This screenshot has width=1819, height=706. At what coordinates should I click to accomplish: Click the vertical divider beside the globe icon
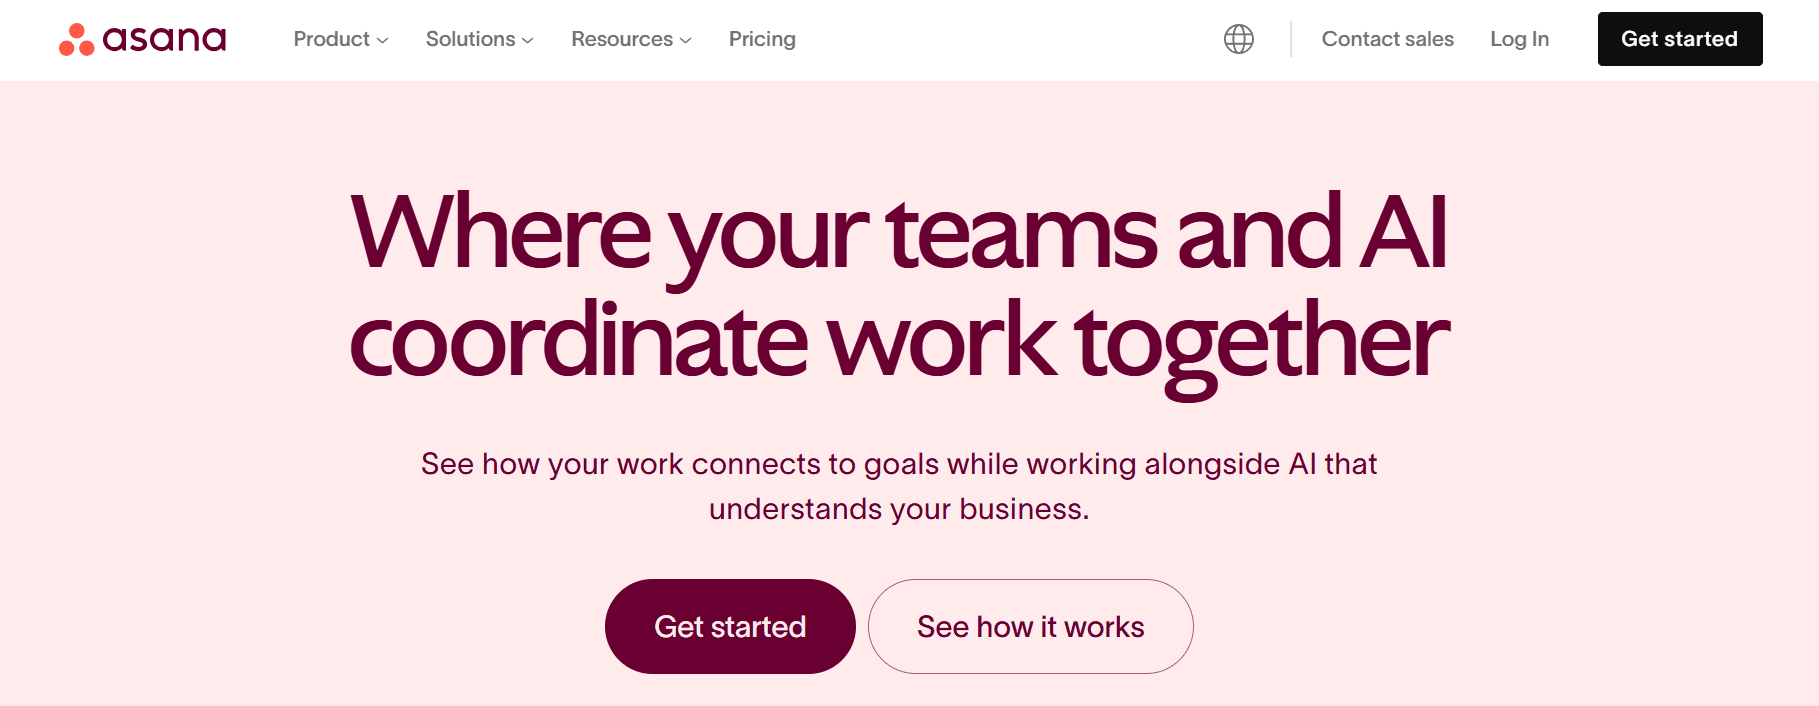pyautogui.click(x=1291, y=39)
